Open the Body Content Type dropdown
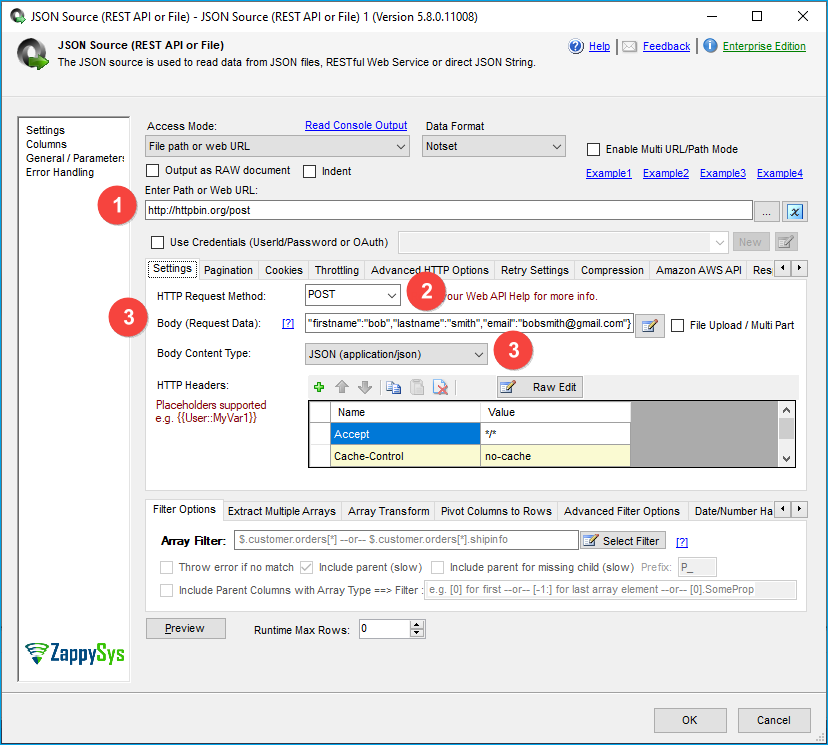This screenshot has height=745, width=828. click(396, 354)
